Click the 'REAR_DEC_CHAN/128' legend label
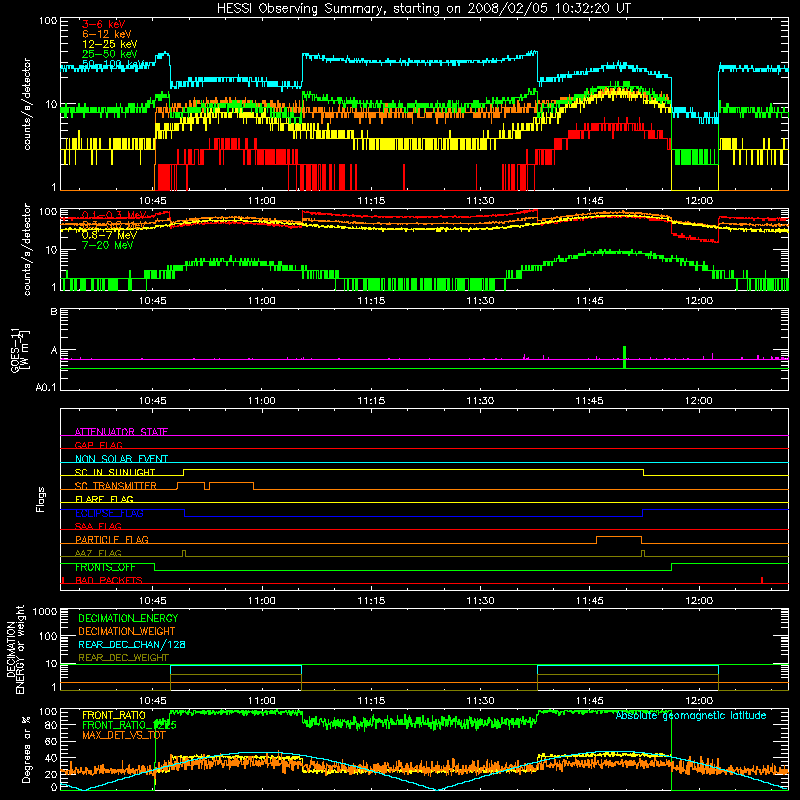This screenshot has height=800, width=800. click(132, 644)
